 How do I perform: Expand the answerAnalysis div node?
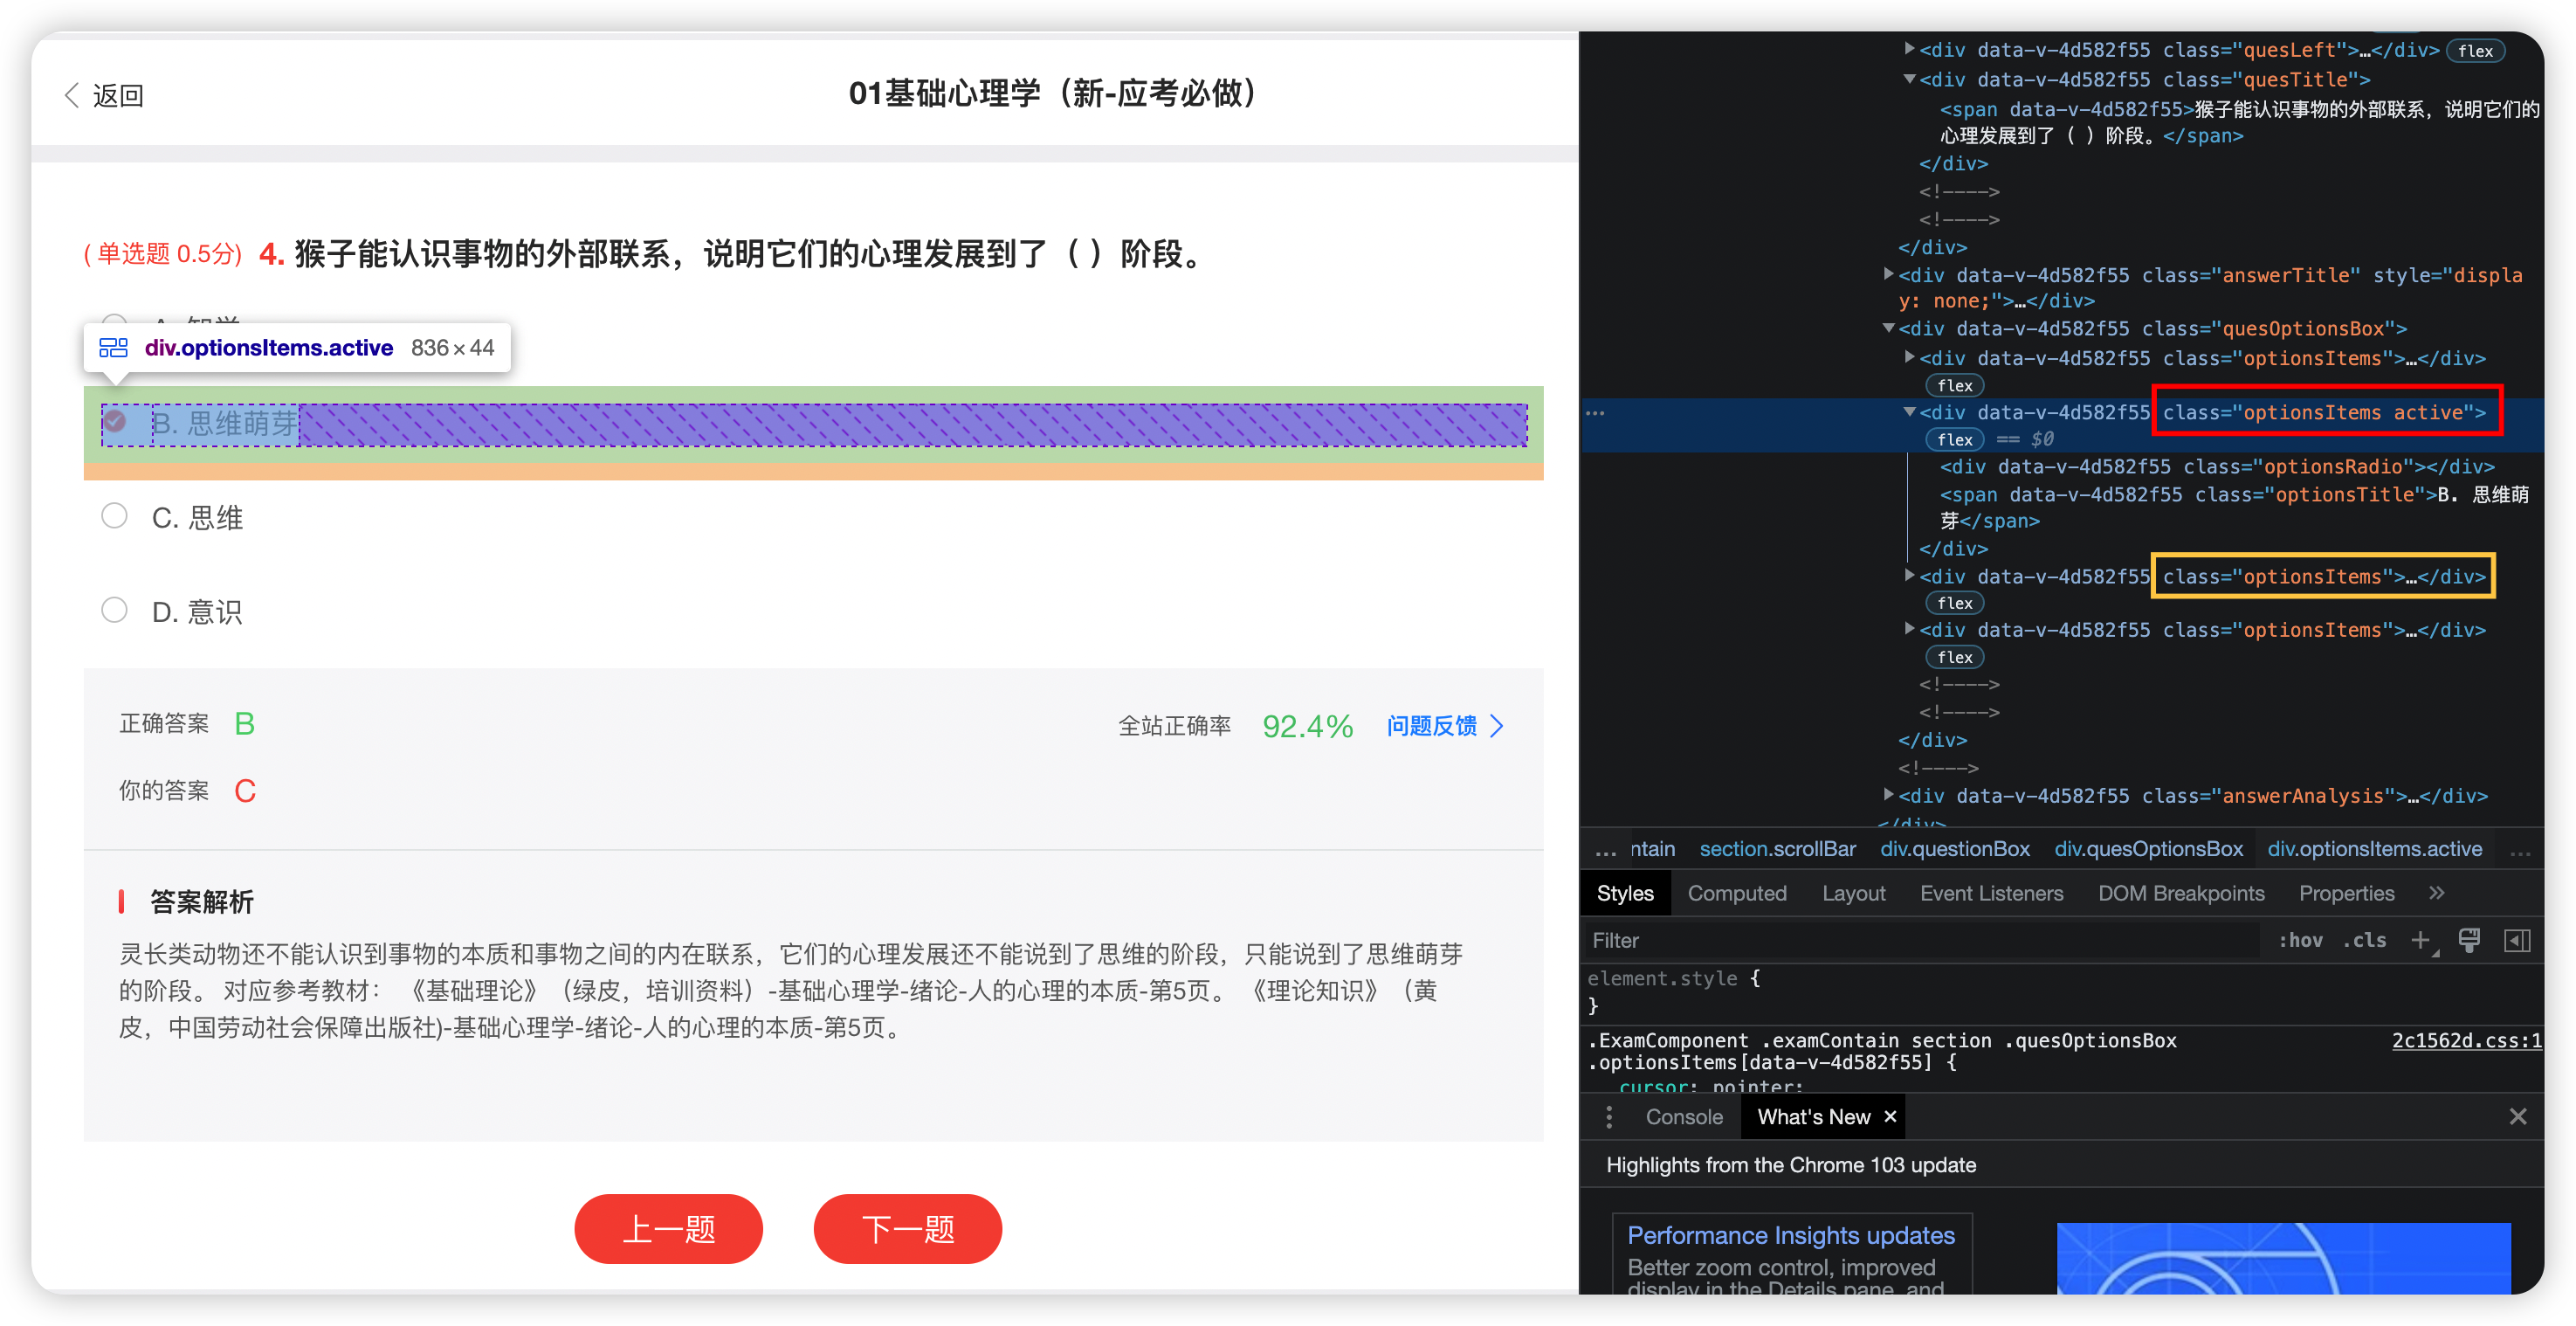click(x=1888, y=795)
